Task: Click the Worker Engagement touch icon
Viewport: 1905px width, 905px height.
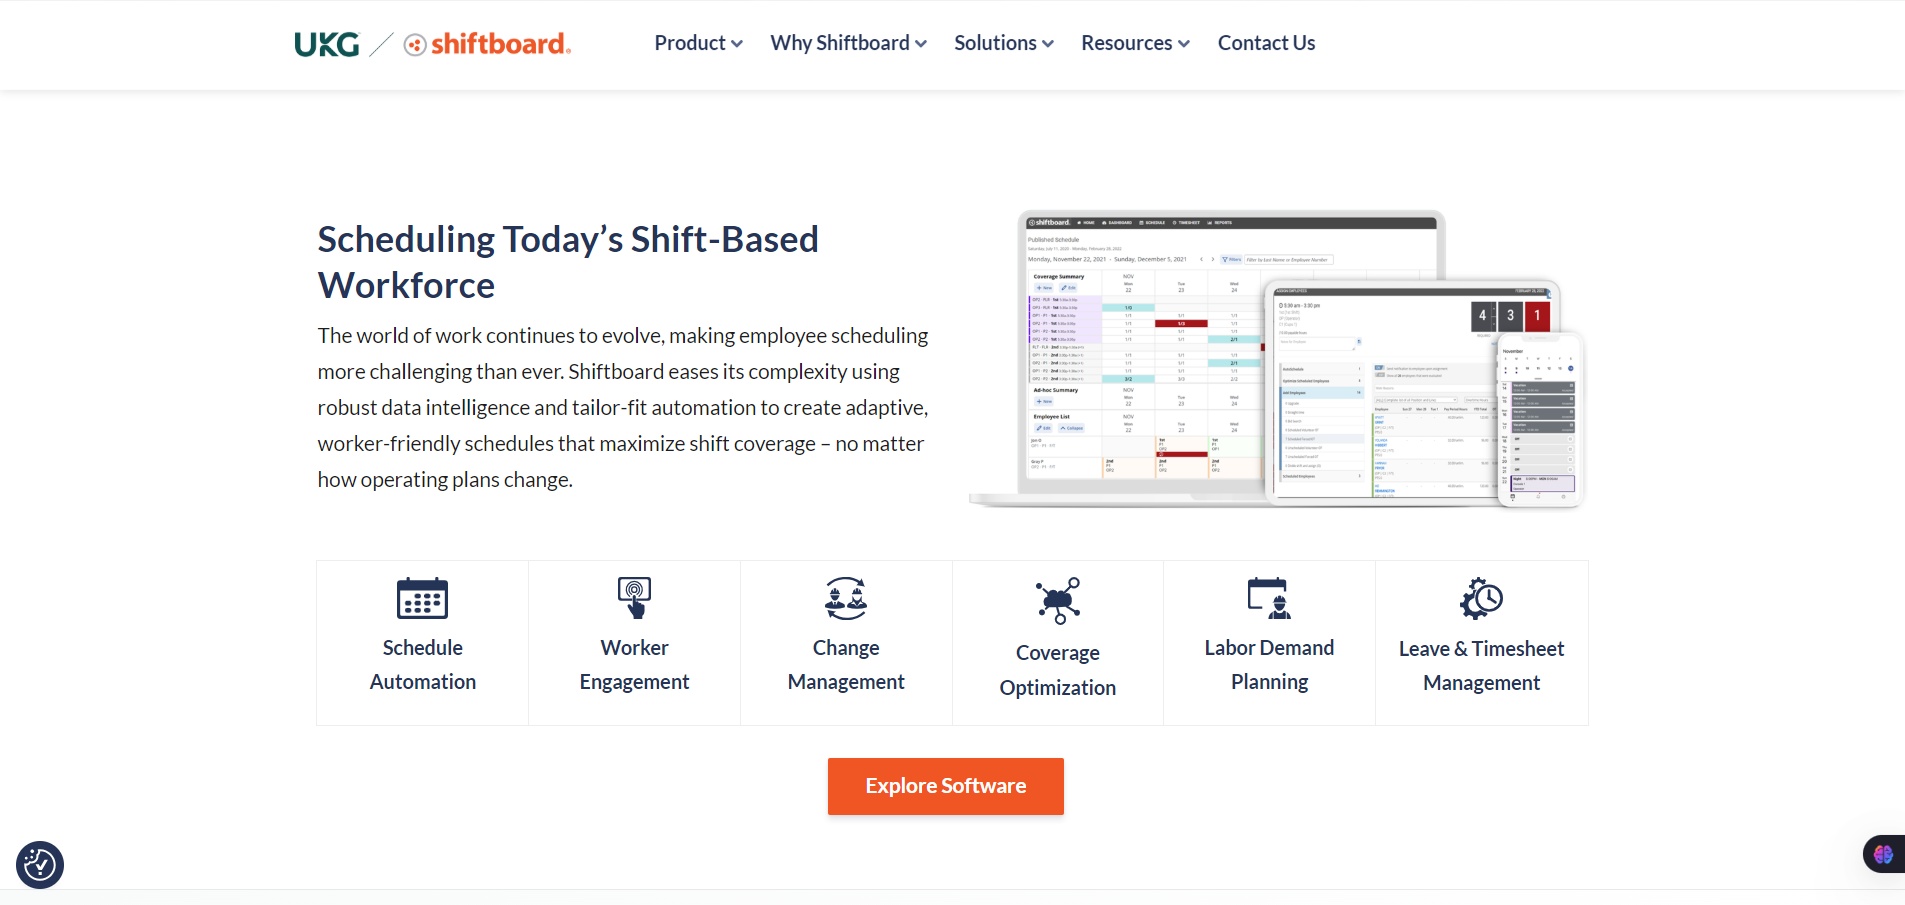Action: [634, 598]
